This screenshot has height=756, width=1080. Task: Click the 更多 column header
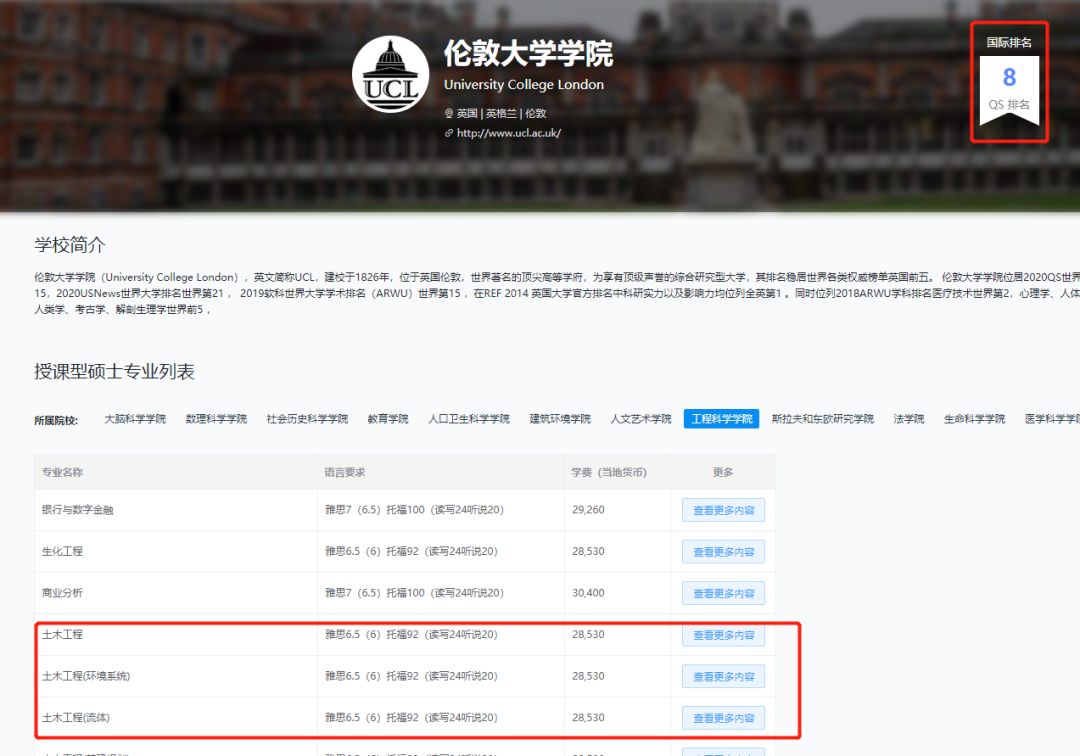click(723, 472)
